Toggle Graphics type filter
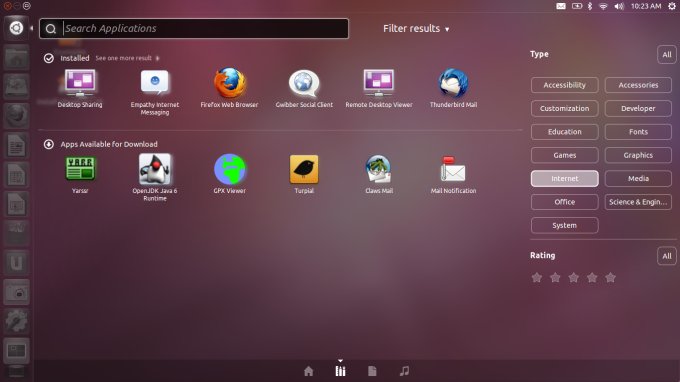Screen dimensions: 680x382 tap(638, 155)
